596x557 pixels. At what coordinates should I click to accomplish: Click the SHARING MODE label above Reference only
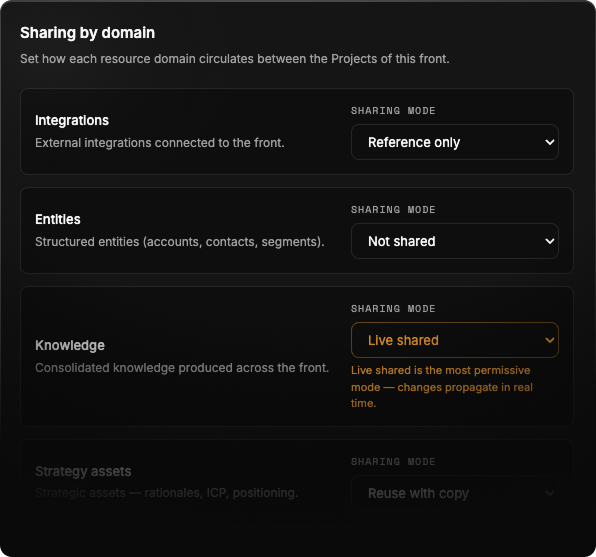point(393,111)
